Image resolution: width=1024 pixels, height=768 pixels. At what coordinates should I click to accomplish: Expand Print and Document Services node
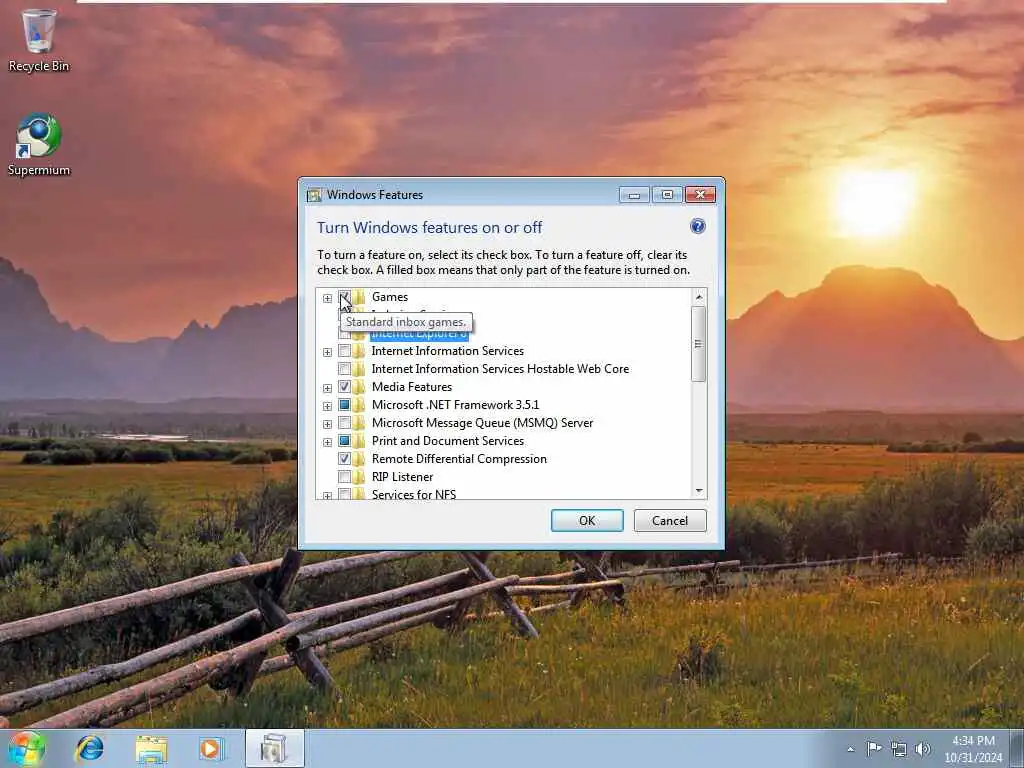pyautogui.click(x=327, y=442)
